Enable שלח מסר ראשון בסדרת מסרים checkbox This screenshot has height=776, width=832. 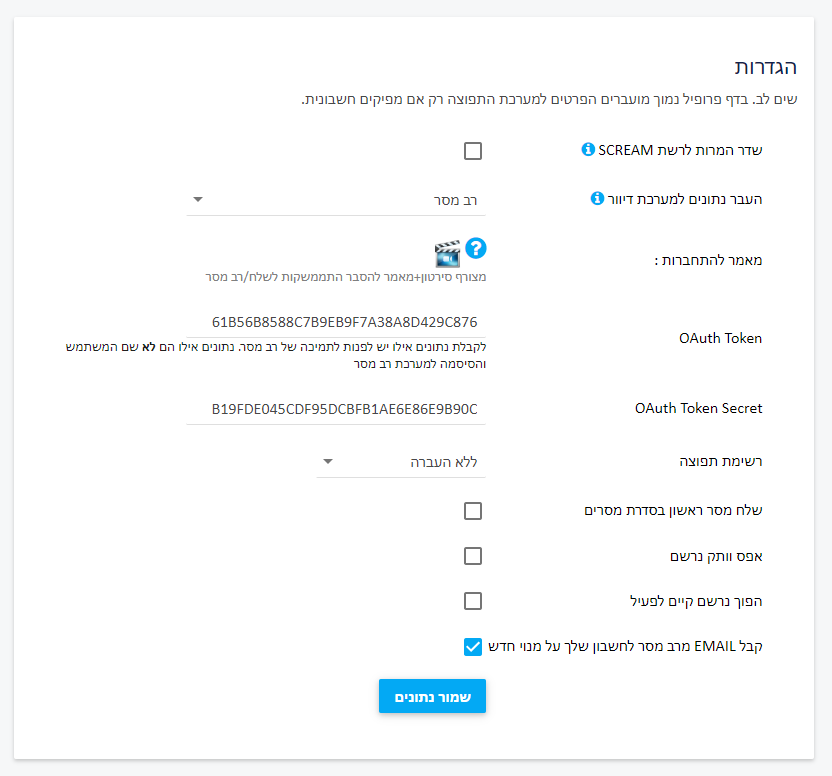pos(473,511)
